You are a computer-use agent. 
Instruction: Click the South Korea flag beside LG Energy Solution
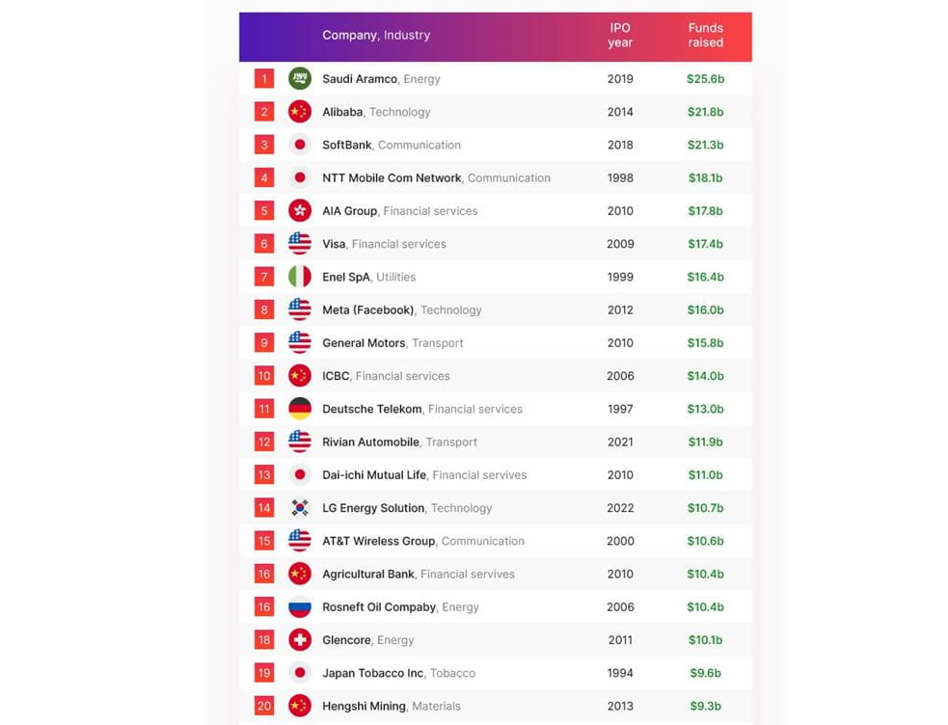coord(299,508)
